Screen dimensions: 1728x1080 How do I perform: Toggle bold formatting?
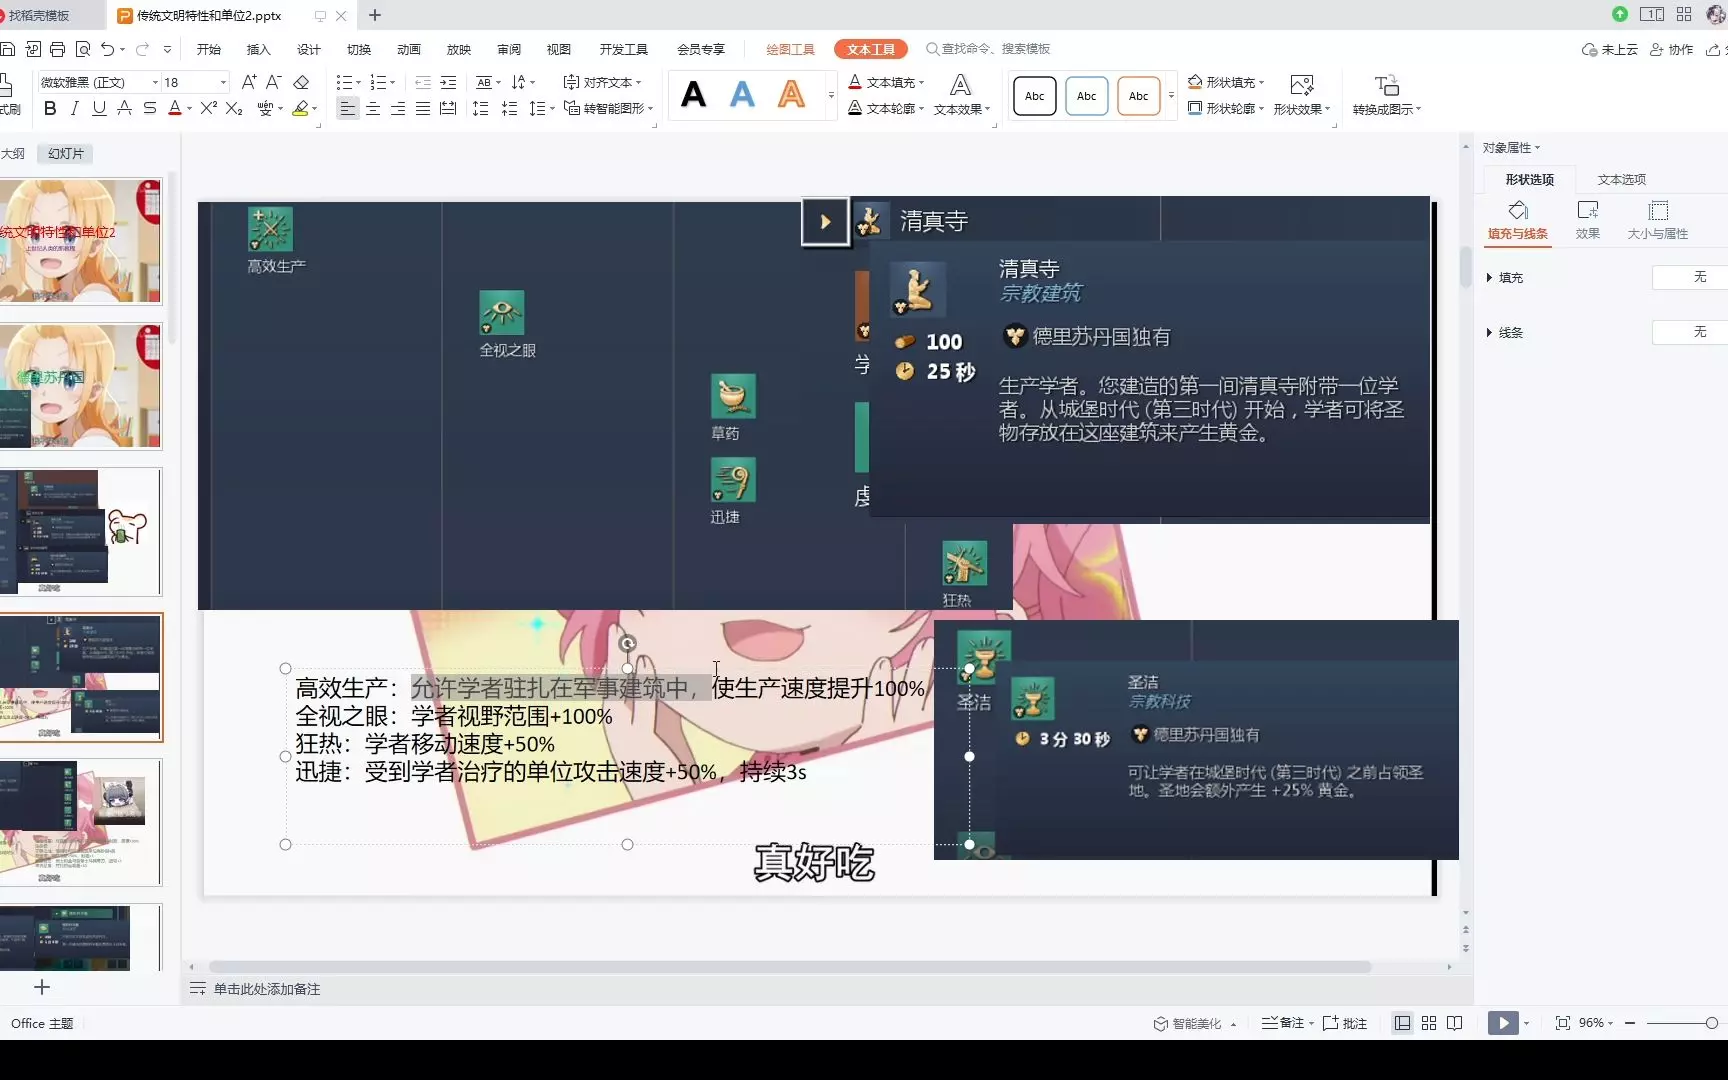(x=50, y=108)
